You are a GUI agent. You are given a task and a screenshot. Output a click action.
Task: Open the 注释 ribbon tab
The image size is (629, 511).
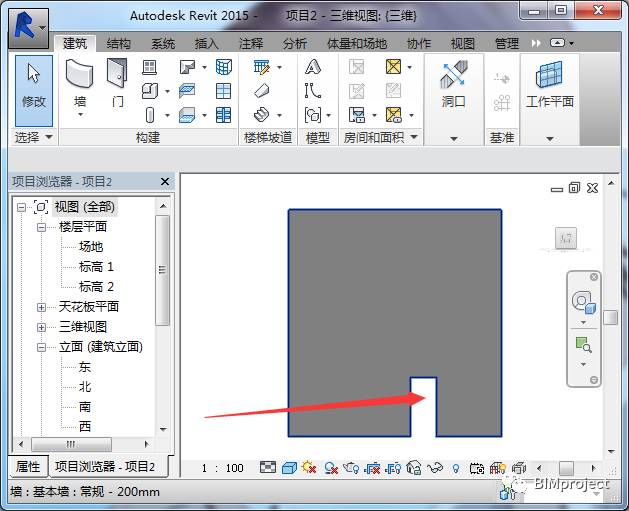(x=251, y=43)
